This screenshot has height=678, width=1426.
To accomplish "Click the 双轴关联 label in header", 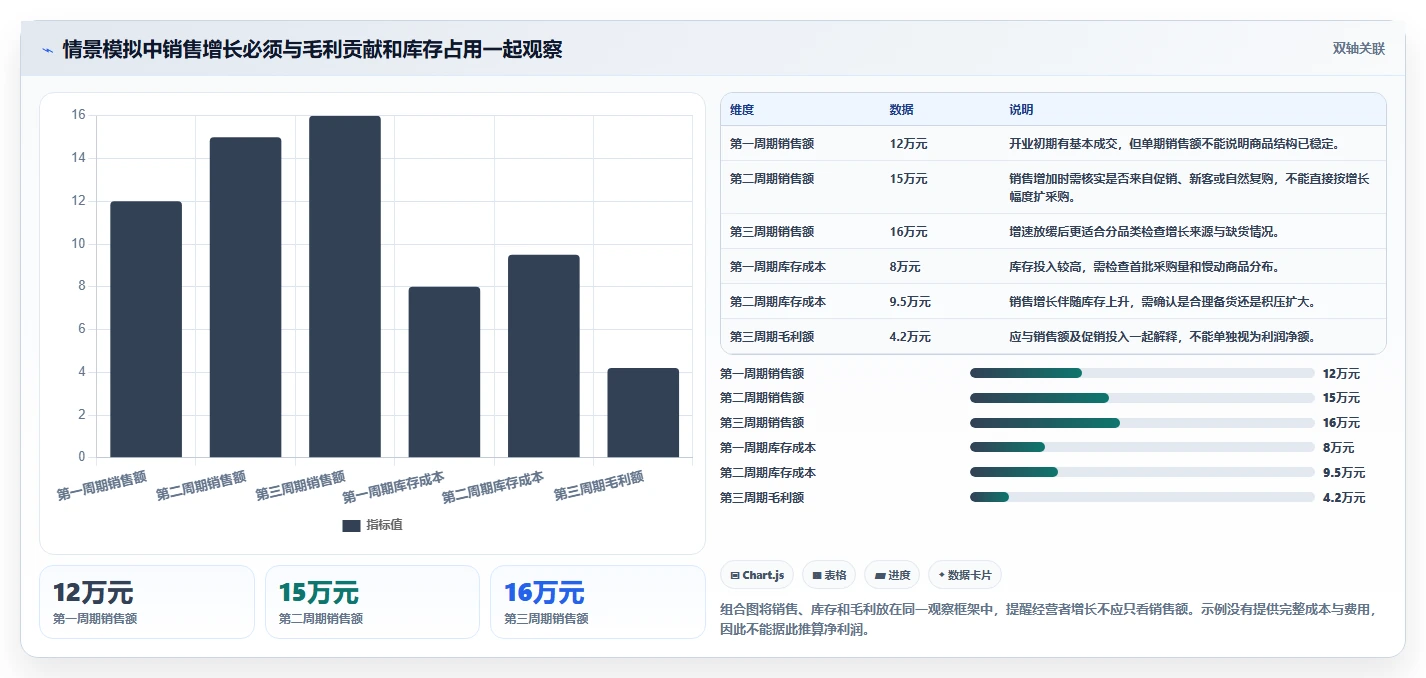I will click(x=1358, y=48).
